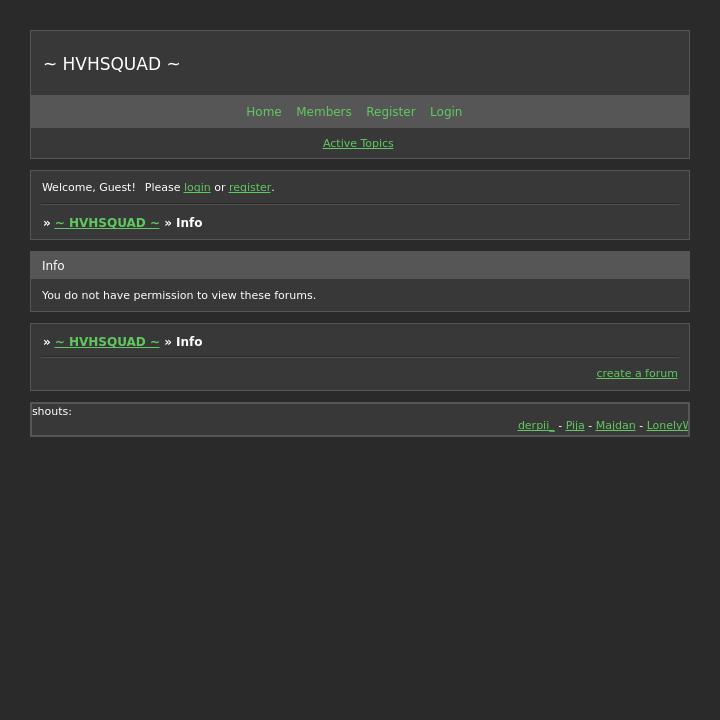Click the permission denied message text

point(179,296)
